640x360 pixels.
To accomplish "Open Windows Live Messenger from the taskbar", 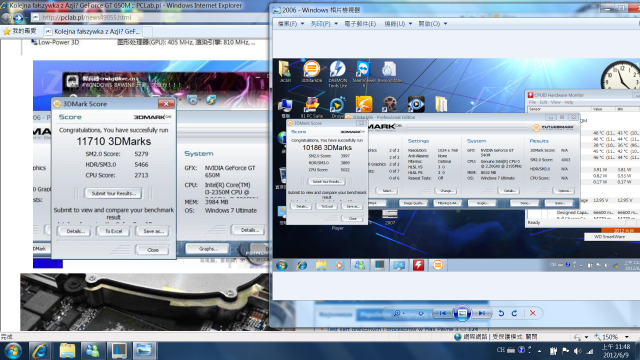I will pos(93,351).
